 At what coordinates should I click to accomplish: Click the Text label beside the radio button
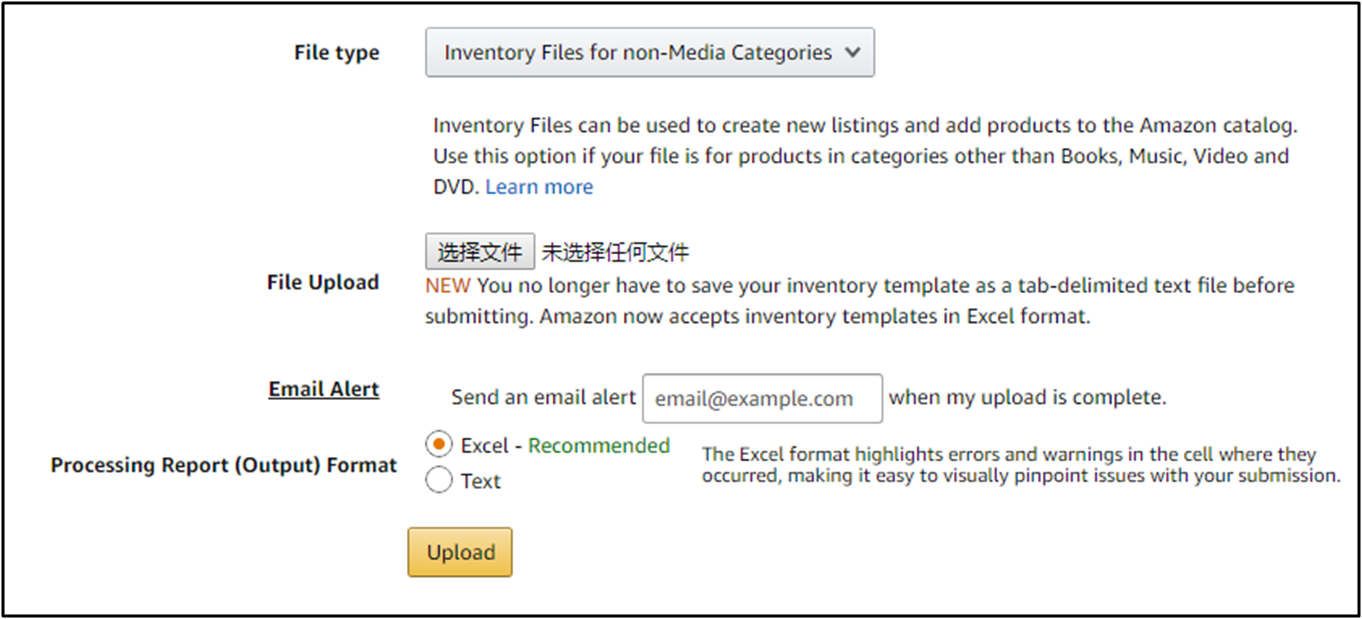point(481,481)
